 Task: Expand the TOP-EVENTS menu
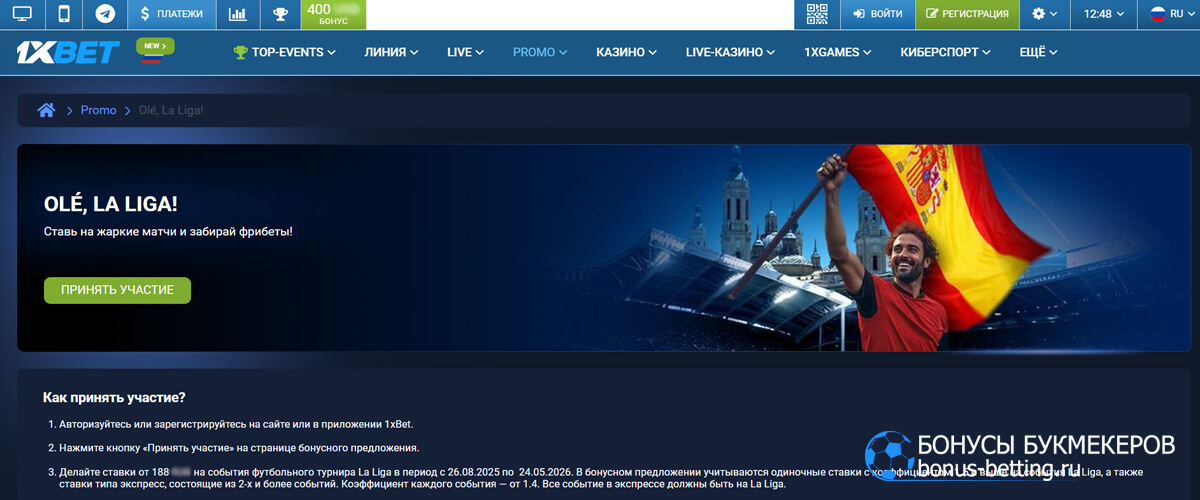click(x=284, y=52)
